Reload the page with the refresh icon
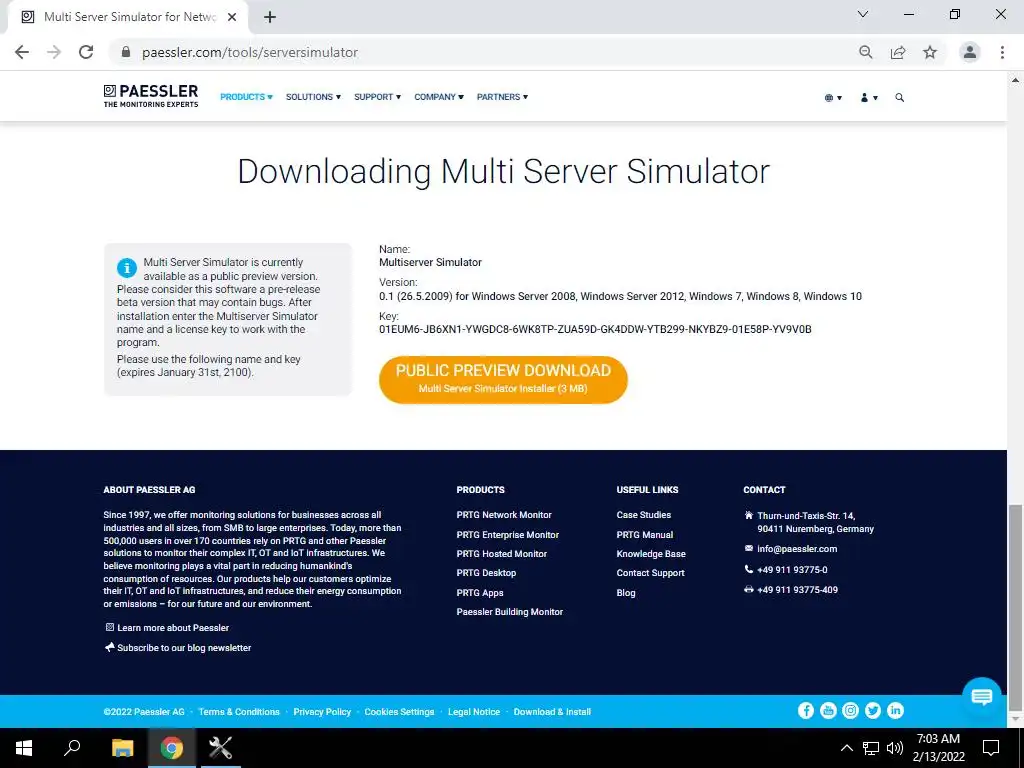Screen dimensions: 1024x768 86,52
